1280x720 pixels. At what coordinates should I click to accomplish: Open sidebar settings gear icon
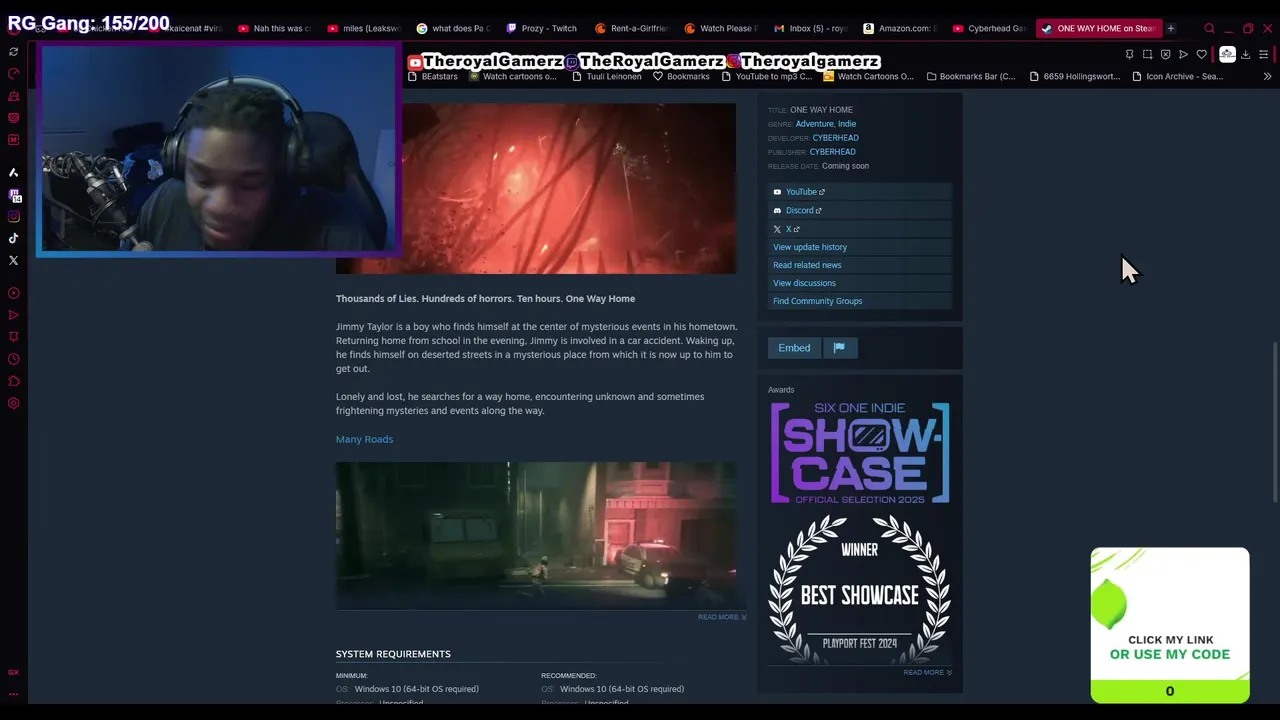[x=13, y=403]
